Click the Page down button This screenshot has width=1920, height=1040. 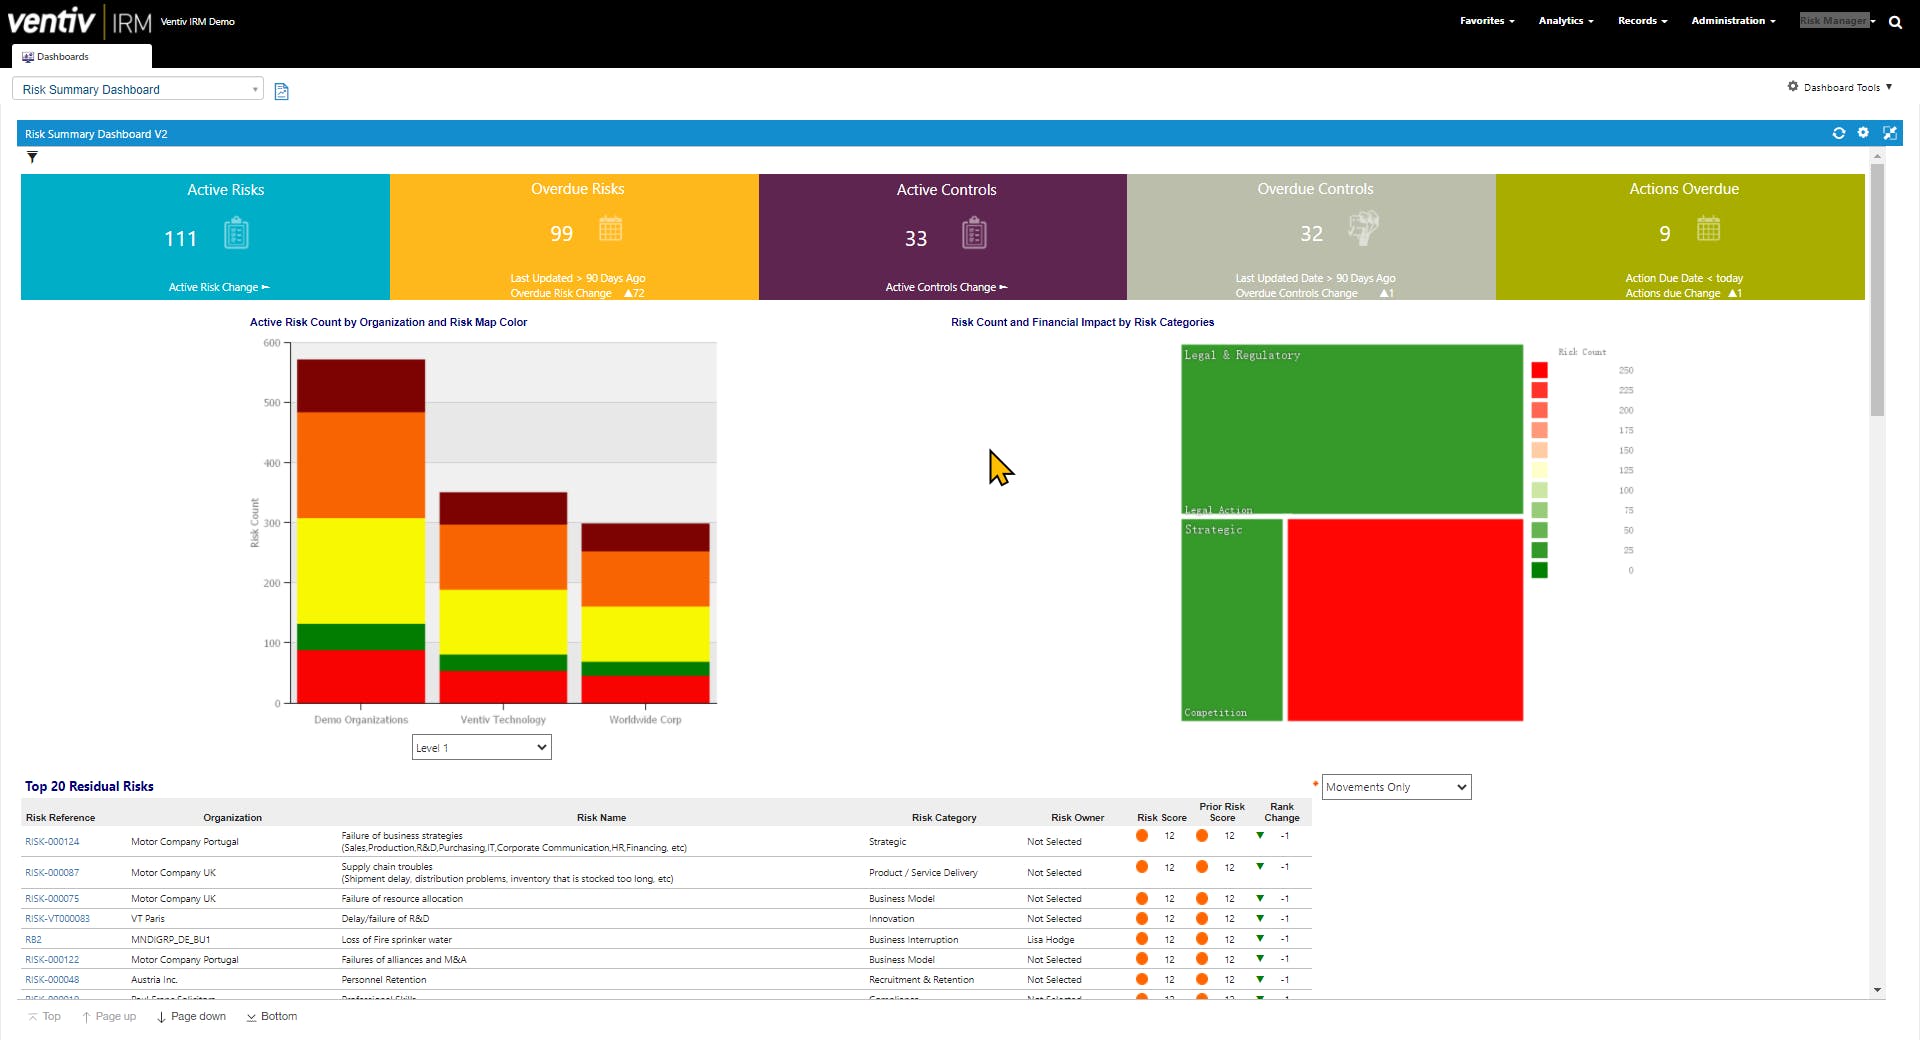coord(191,1017)
